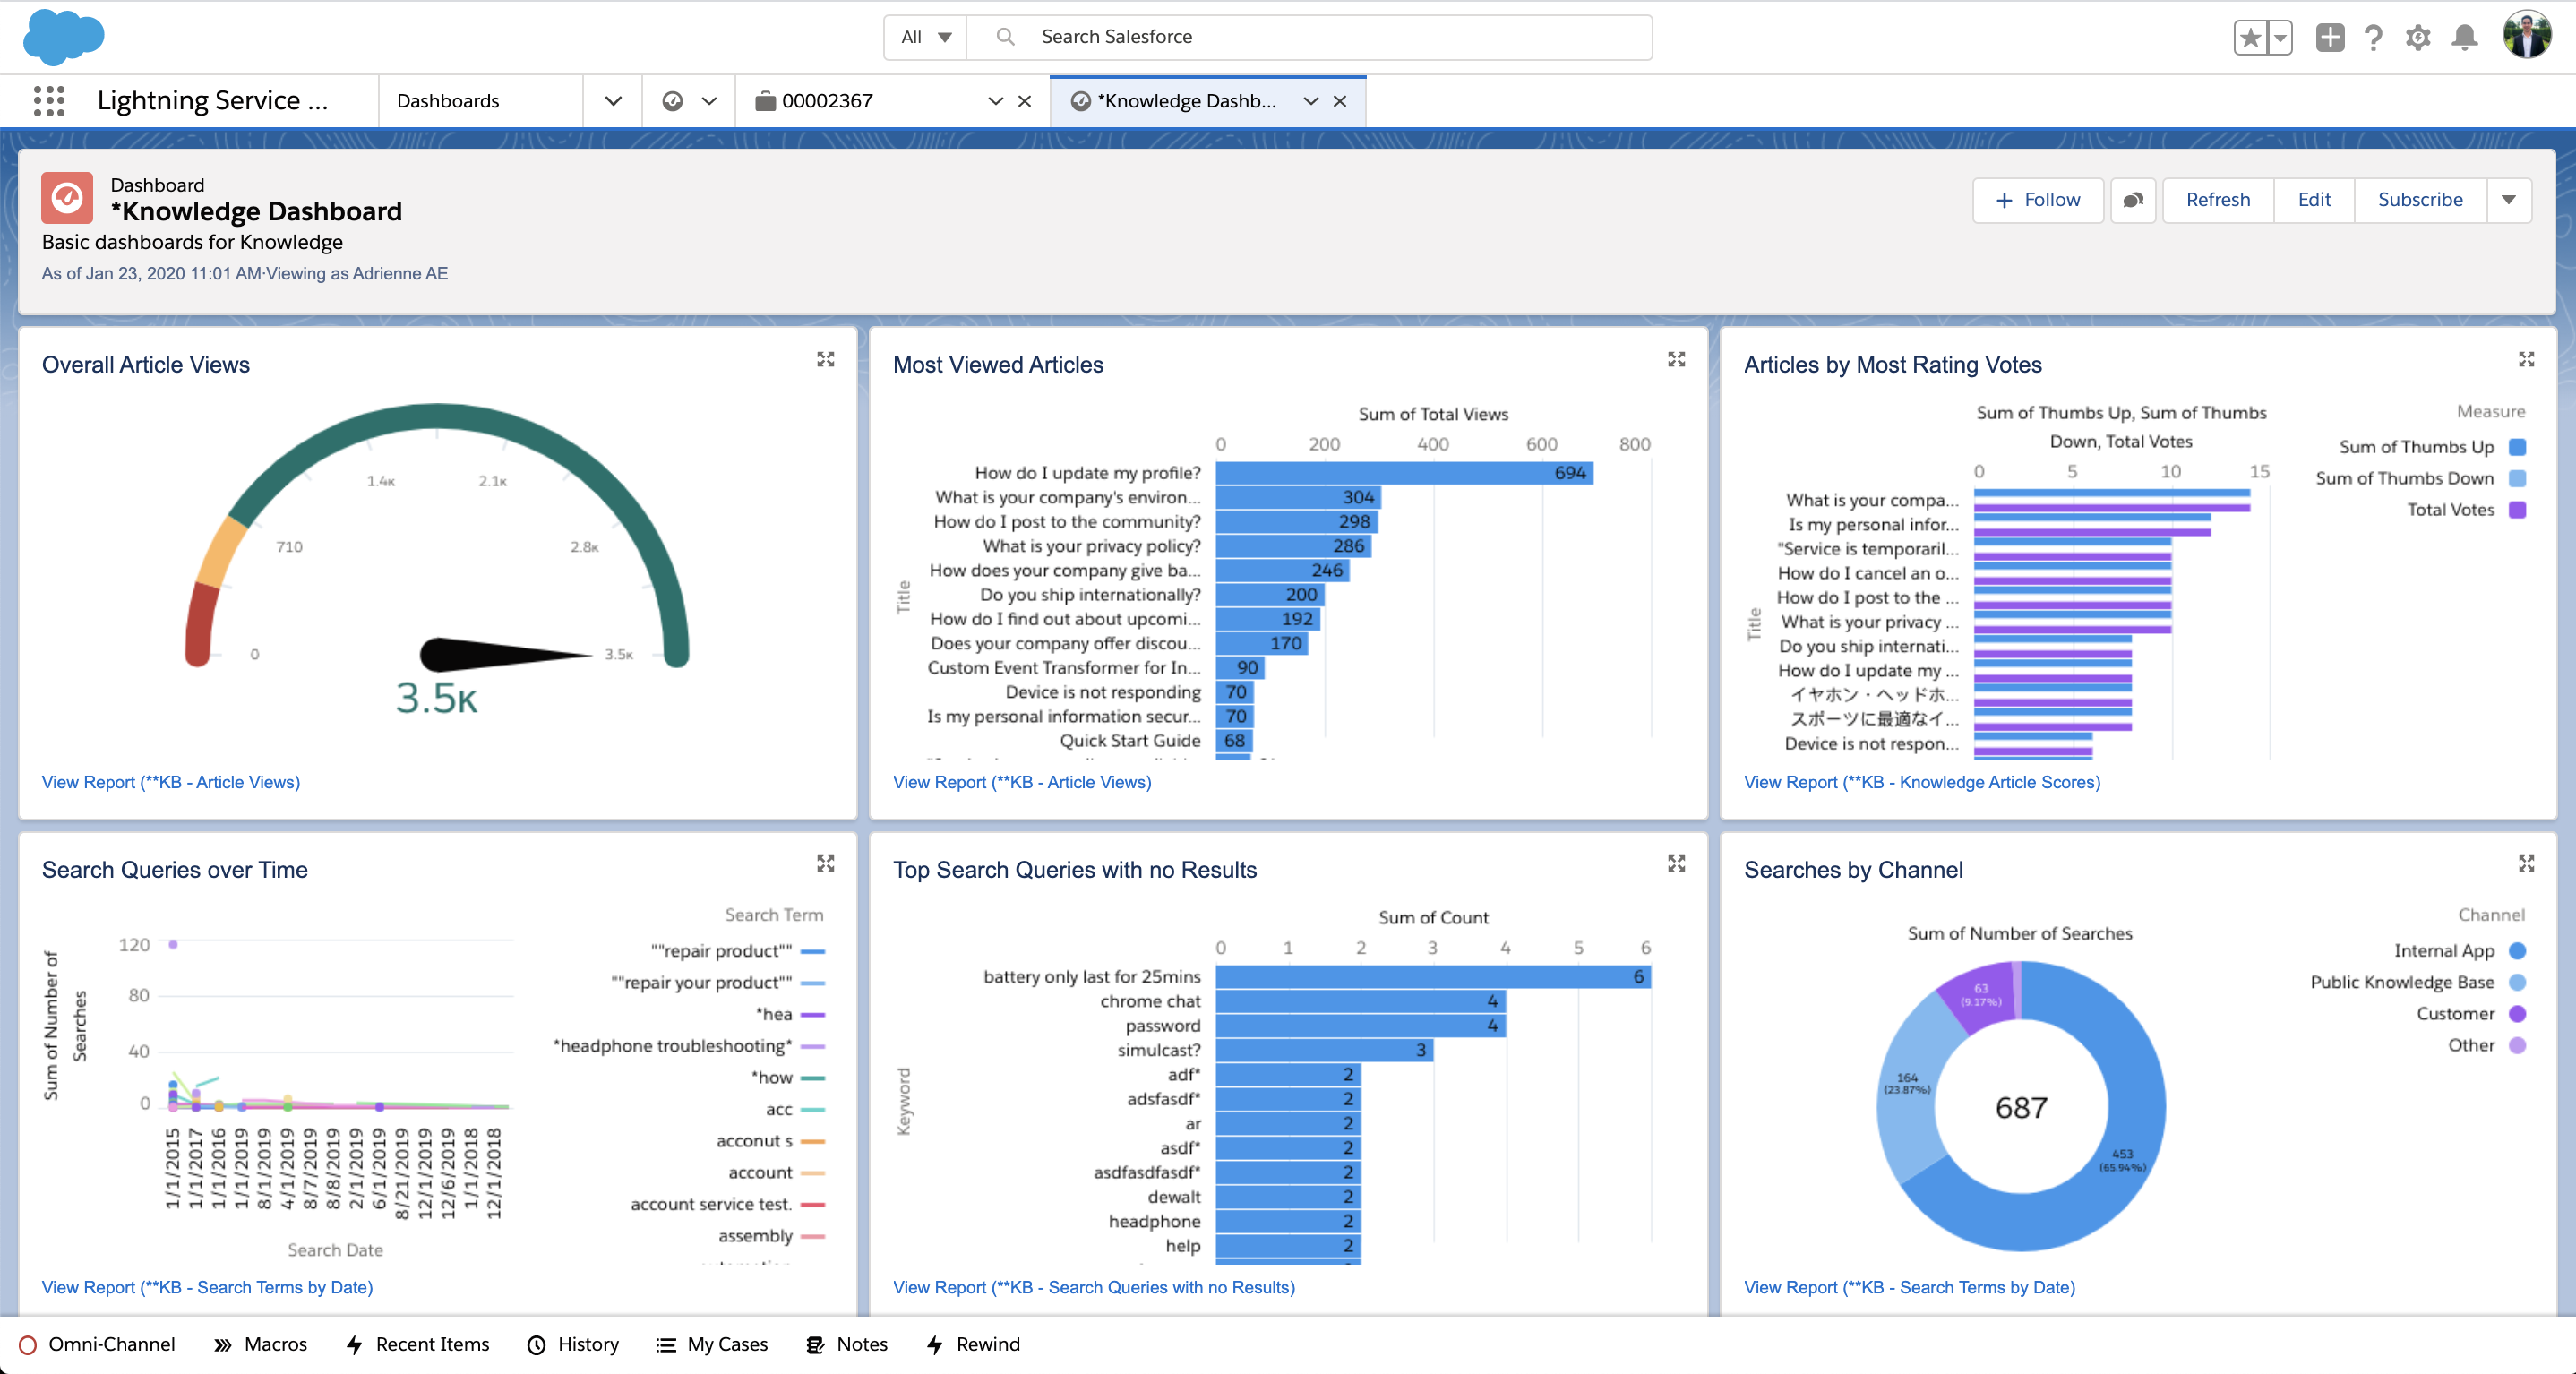Click the Search Salesforce field

pyautogui.click(x=1310, y=37)
